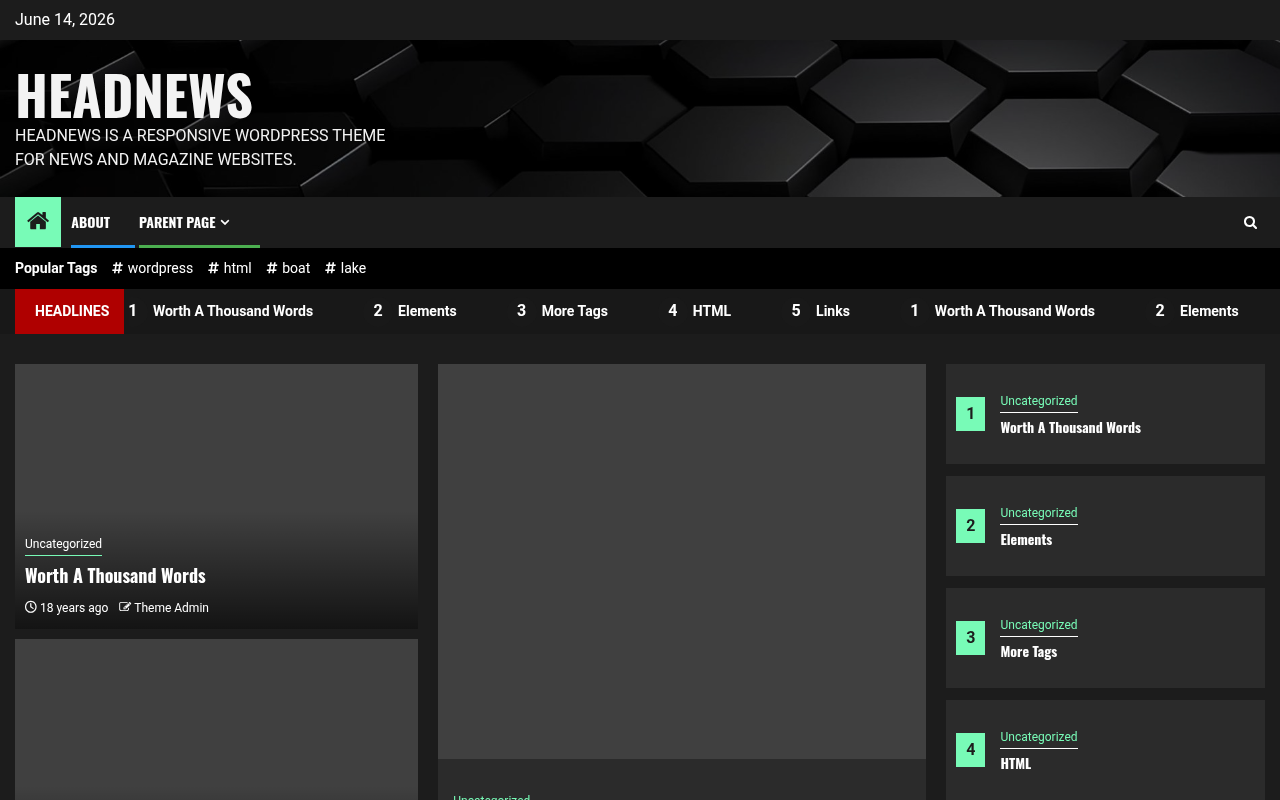Open the large center featured image
This screenshot has height=800, width=1280.
click(x=682, y=561)
